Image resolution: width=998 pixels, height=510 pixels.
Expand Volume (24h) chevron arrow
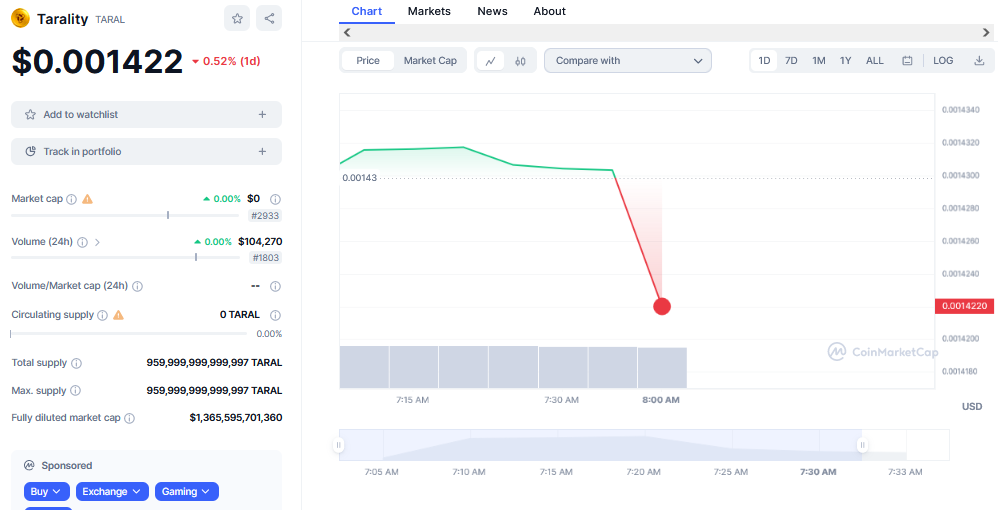(x=97, y=242)
